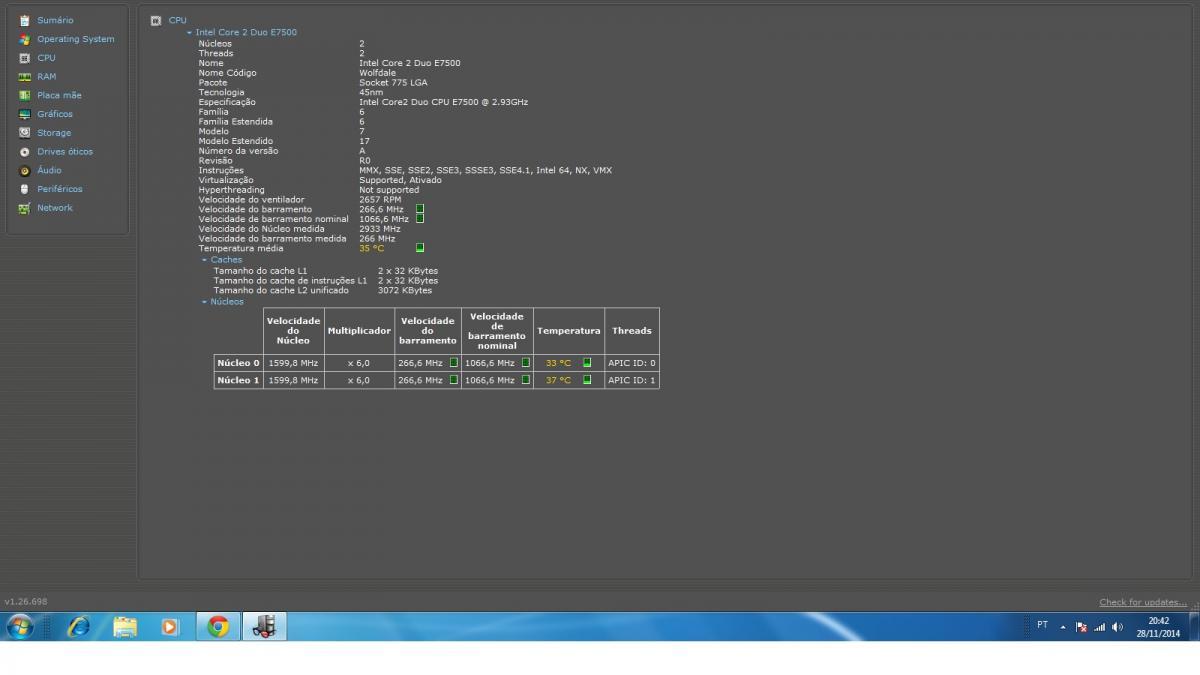Image resolution: width=1200 pixels, height=675 pixels.
Task: Select Drives óticos in the sidebar
Action: point(65,152)
